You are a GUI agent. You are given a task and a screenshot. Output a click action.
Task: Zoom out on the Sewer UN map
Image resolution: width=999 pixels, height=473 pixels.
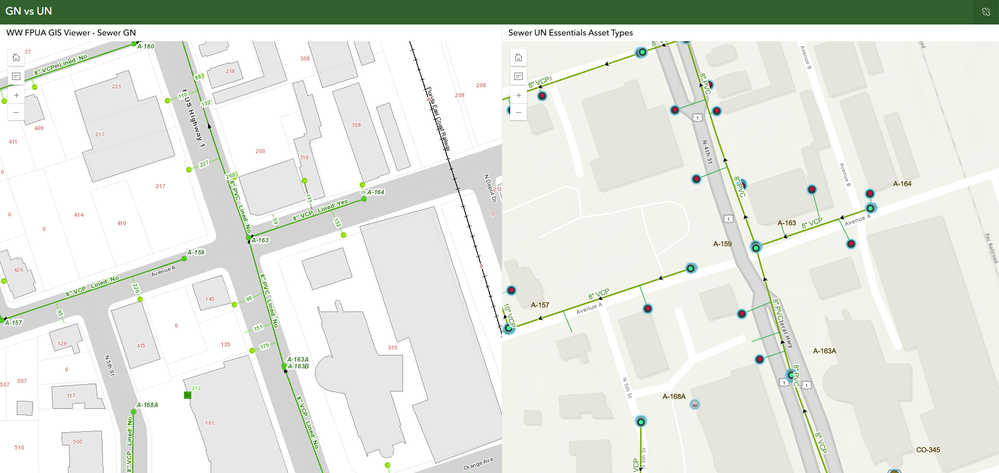point(519,112)
